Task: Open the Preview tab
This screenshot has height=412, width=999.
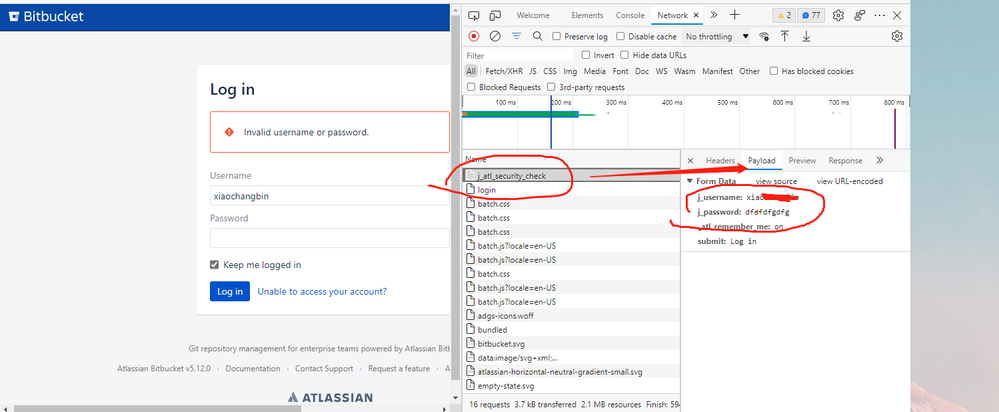Action: (x=802, y=160)
